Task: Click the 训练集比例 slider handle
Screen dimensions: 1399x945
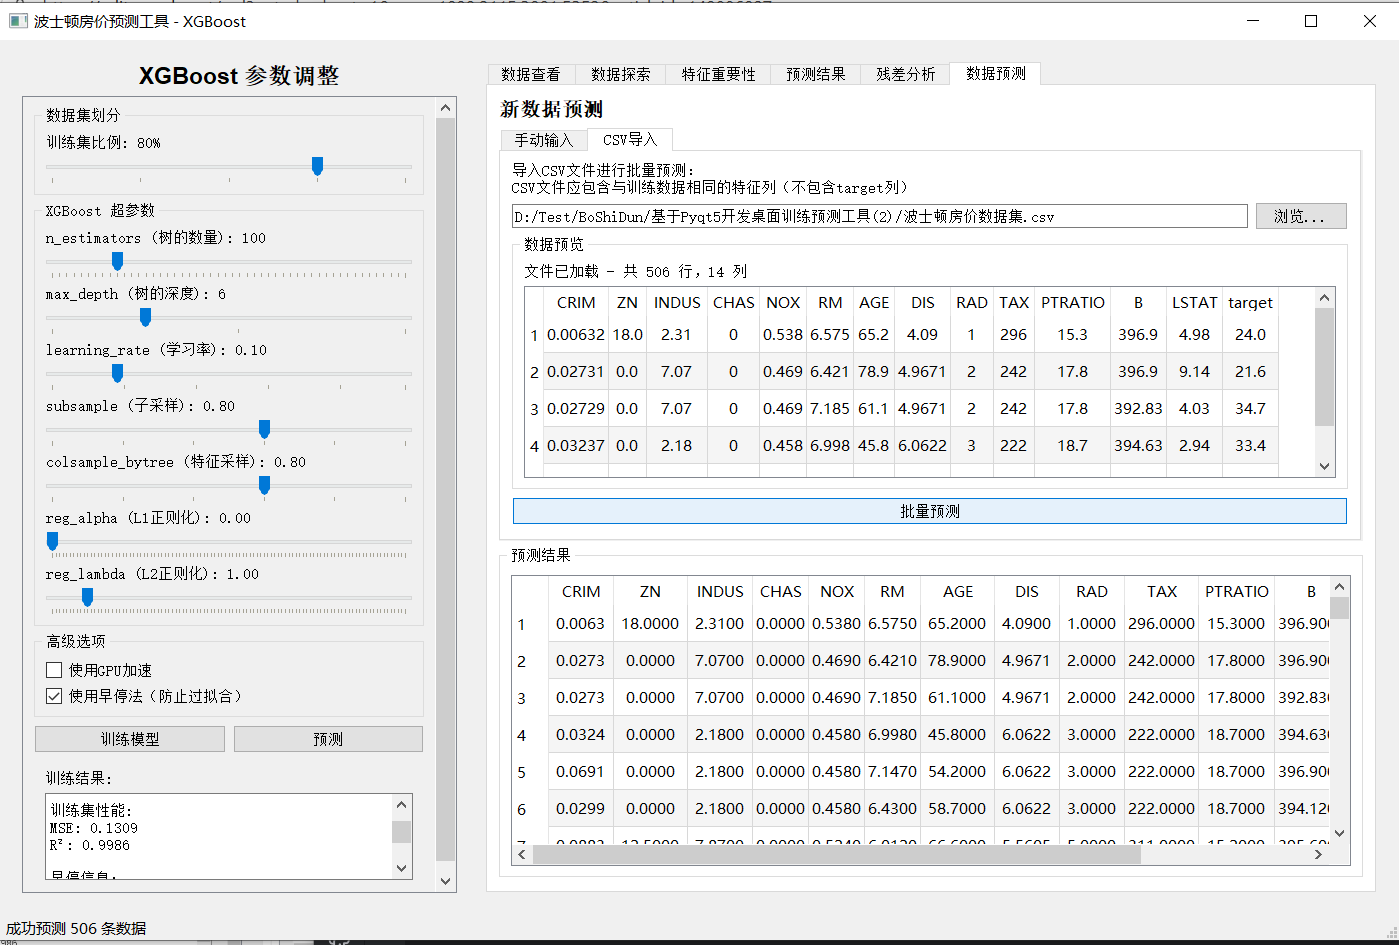Action: coord(317,166)
